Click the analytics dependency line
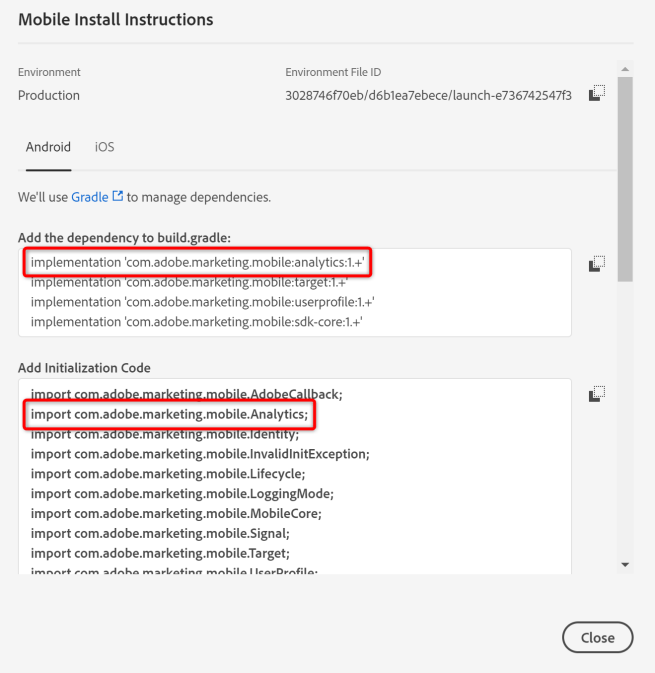The image size is (655, 673). [197, 262]
